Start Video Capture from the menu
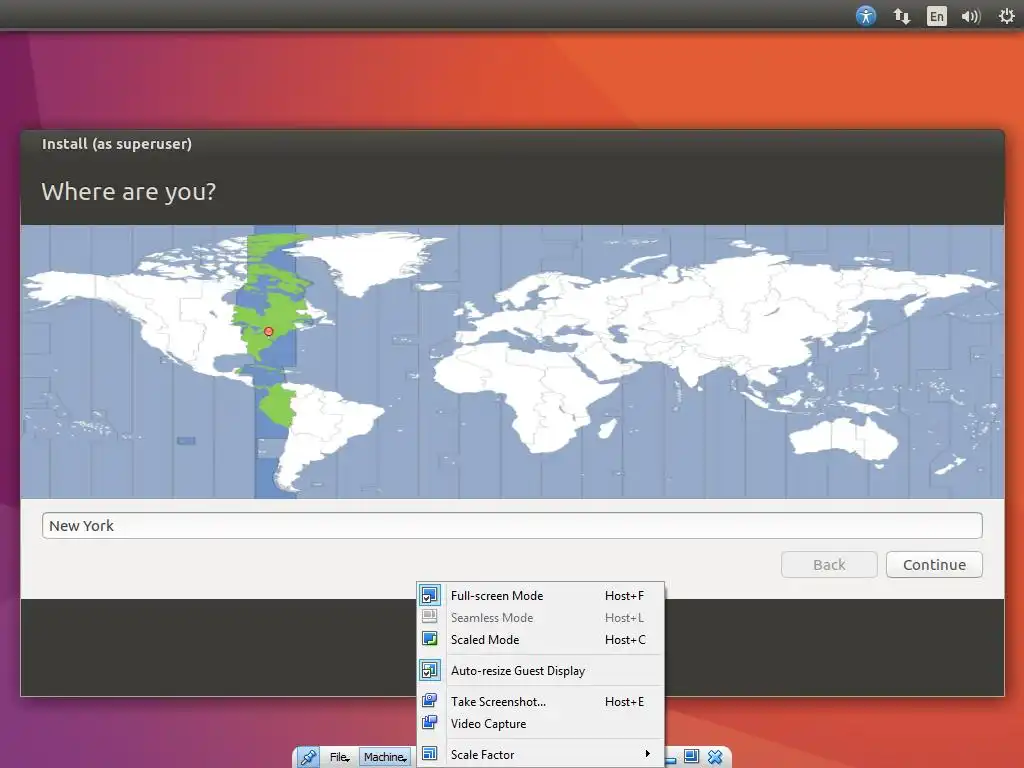The height and width of the screenshot is (768, 1024). point(541,724)
